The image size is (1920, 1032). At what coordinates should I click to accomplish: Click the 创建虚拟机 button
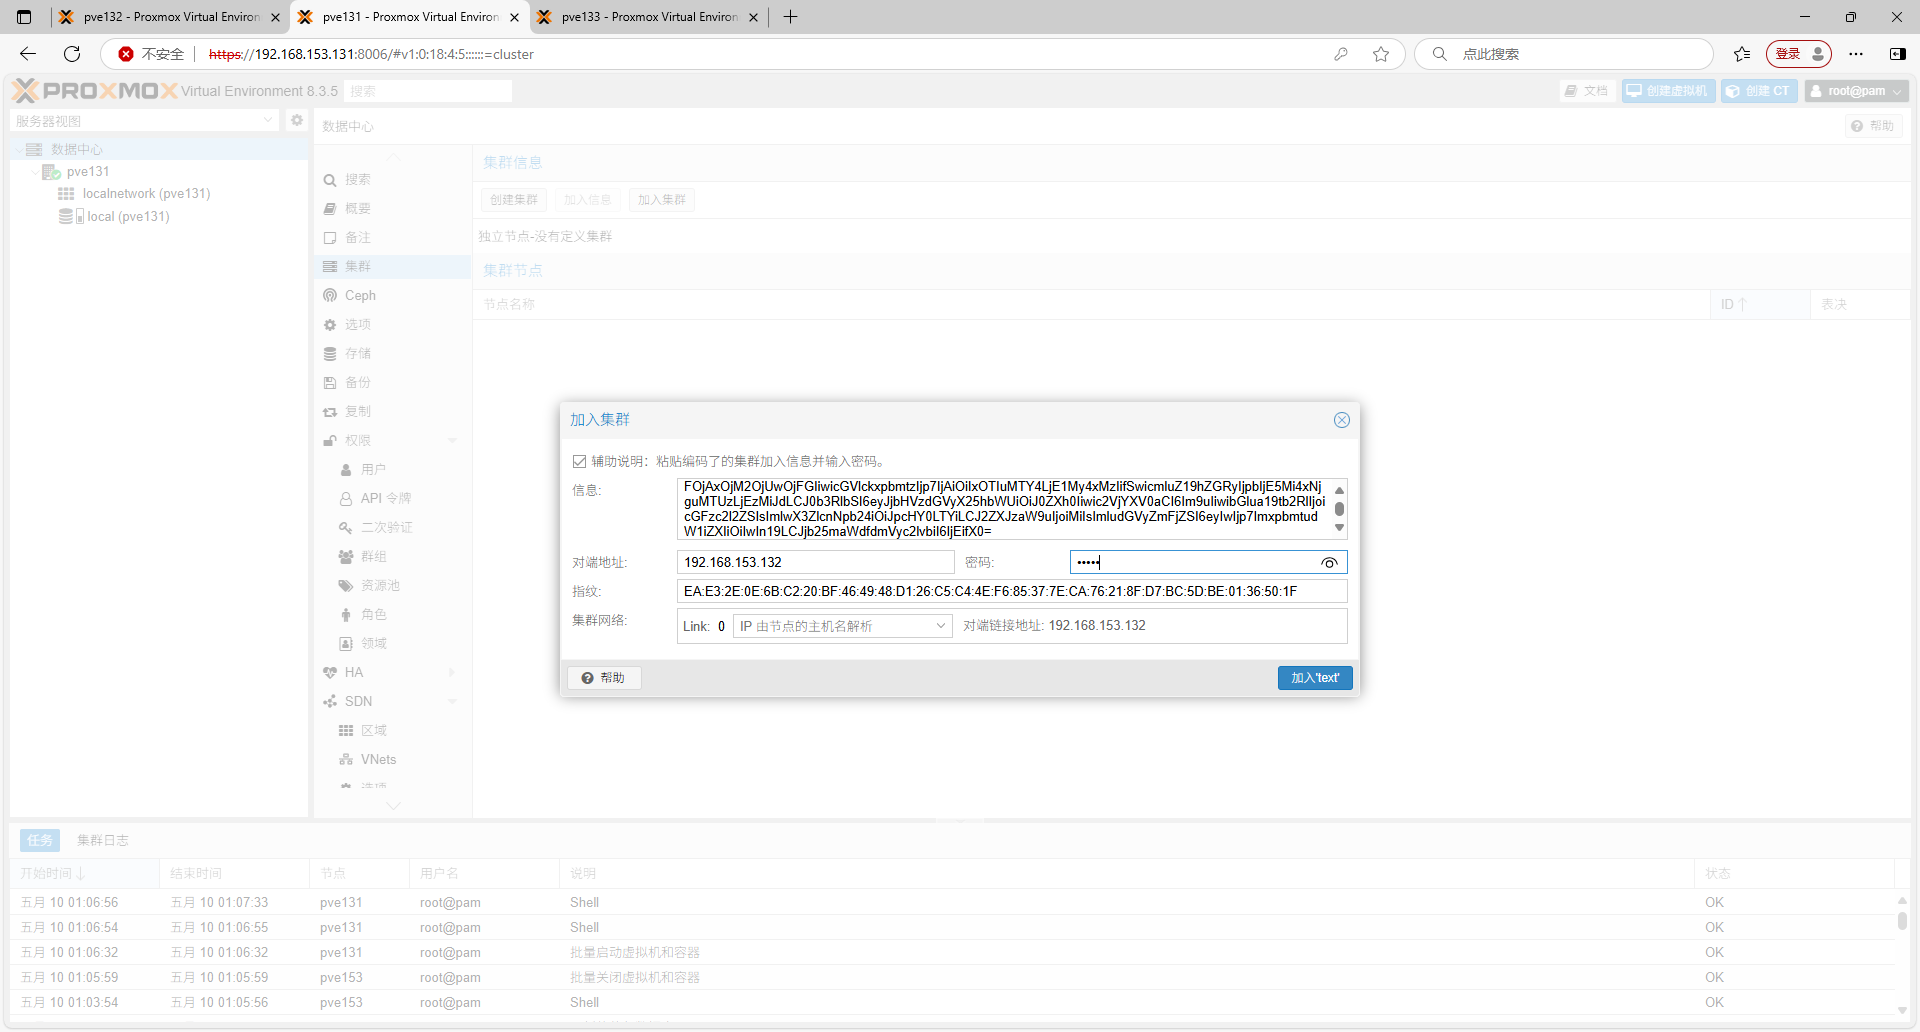(x=1668, y=91)
